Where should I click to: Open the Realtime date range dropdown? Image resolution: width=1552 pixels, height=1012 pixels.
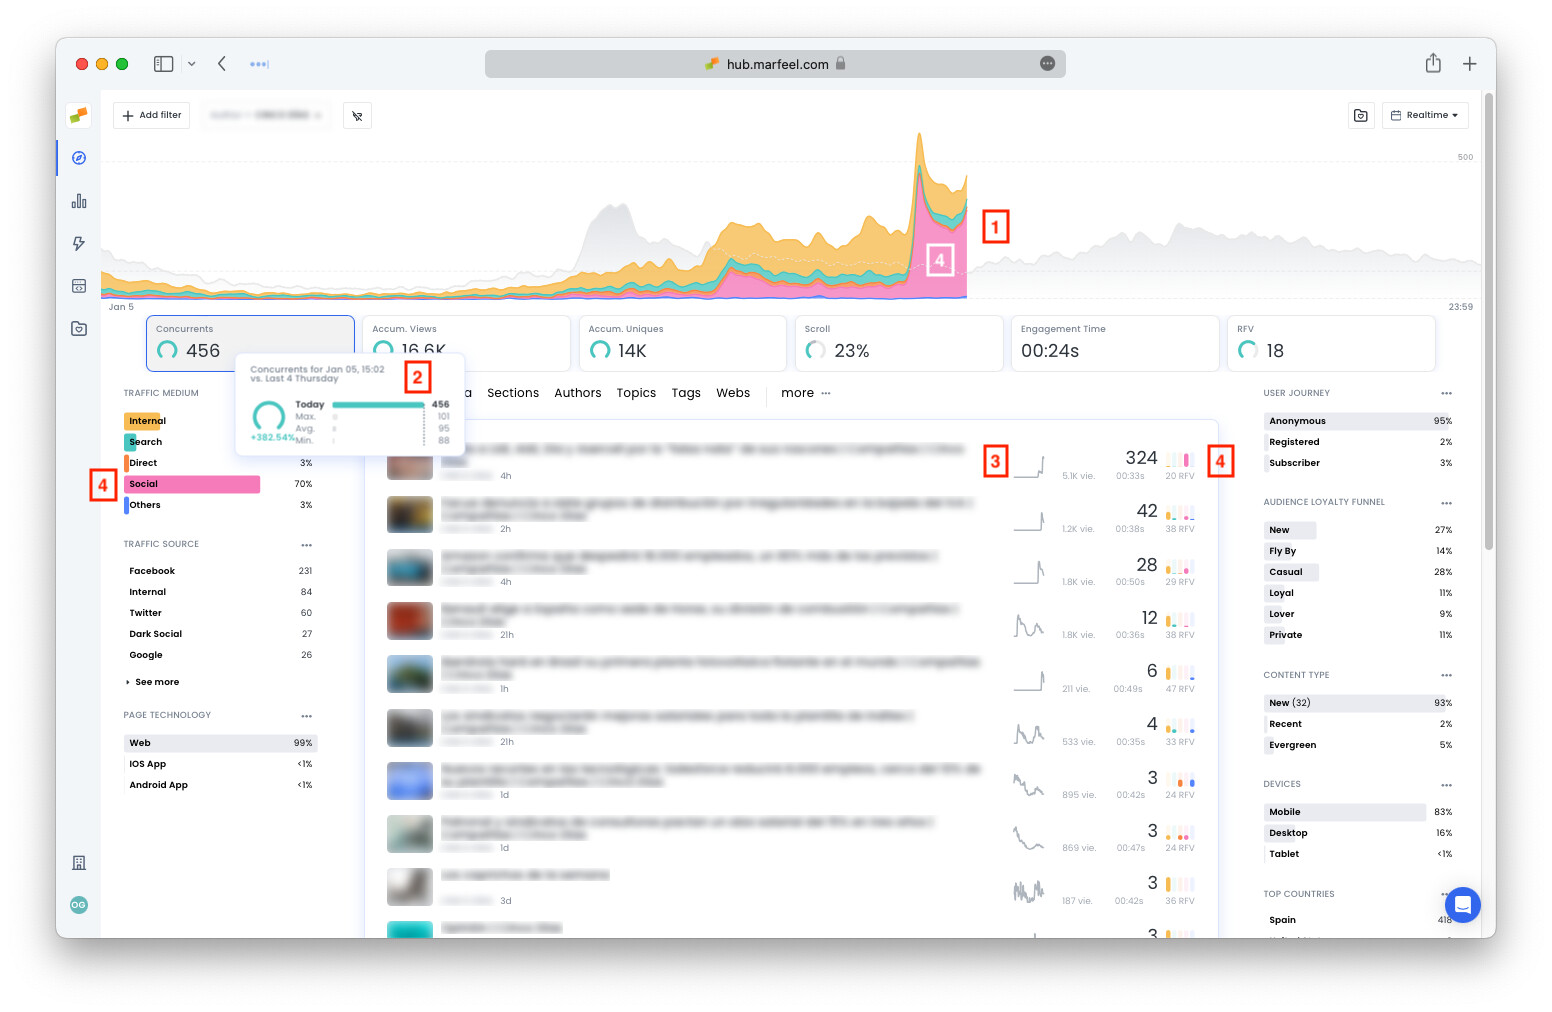click(1425, 115)
